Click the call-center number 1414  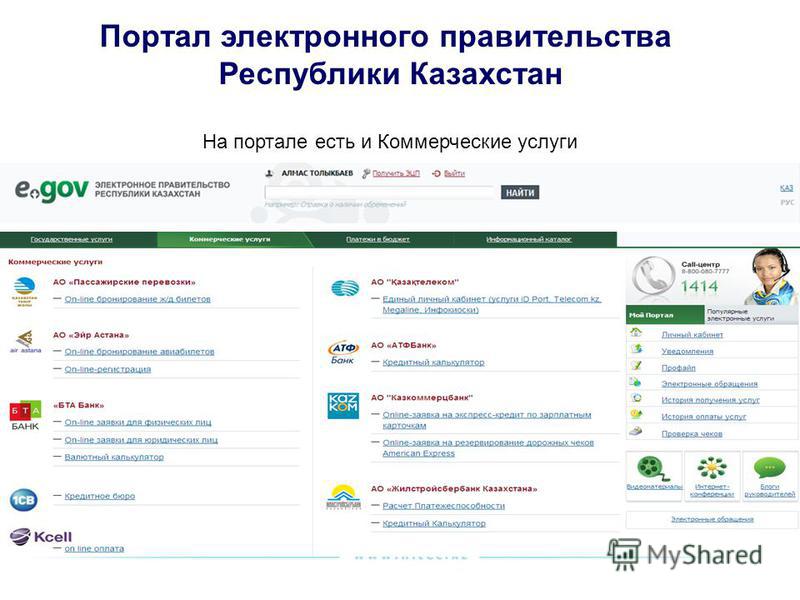(x=699, y=286)
